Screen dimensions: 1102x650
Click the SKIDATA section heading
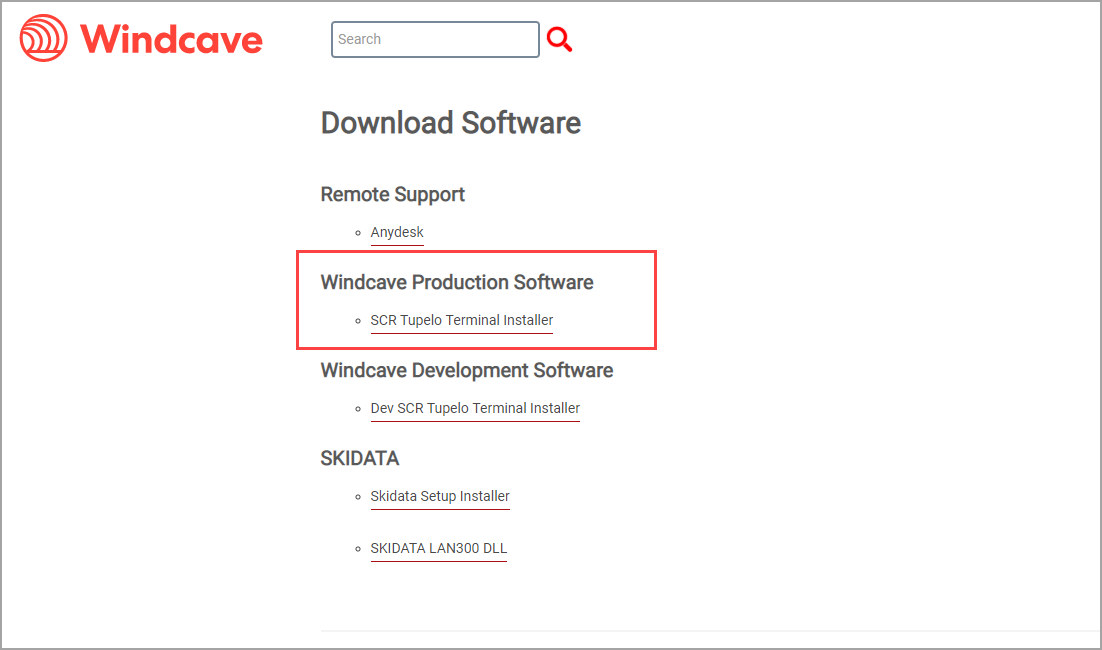[x=360, y=458]
